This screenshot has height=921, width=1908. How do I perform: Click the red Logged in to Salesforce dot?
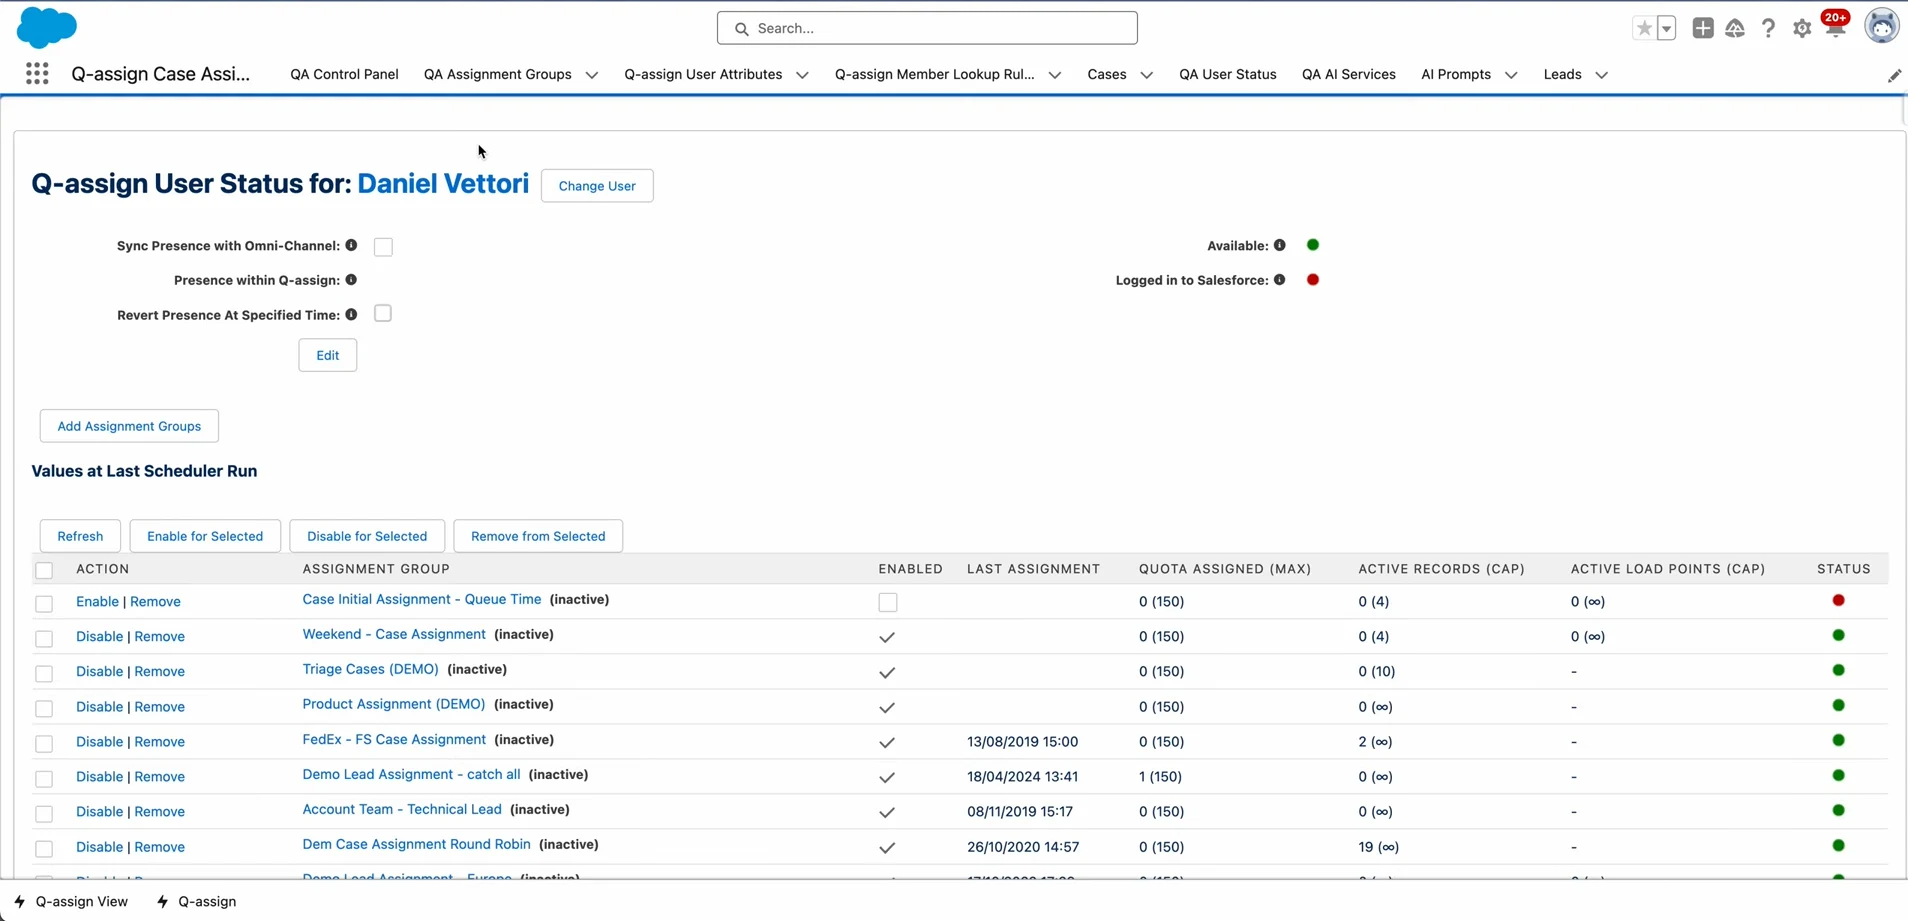[x=1313, y=280]
